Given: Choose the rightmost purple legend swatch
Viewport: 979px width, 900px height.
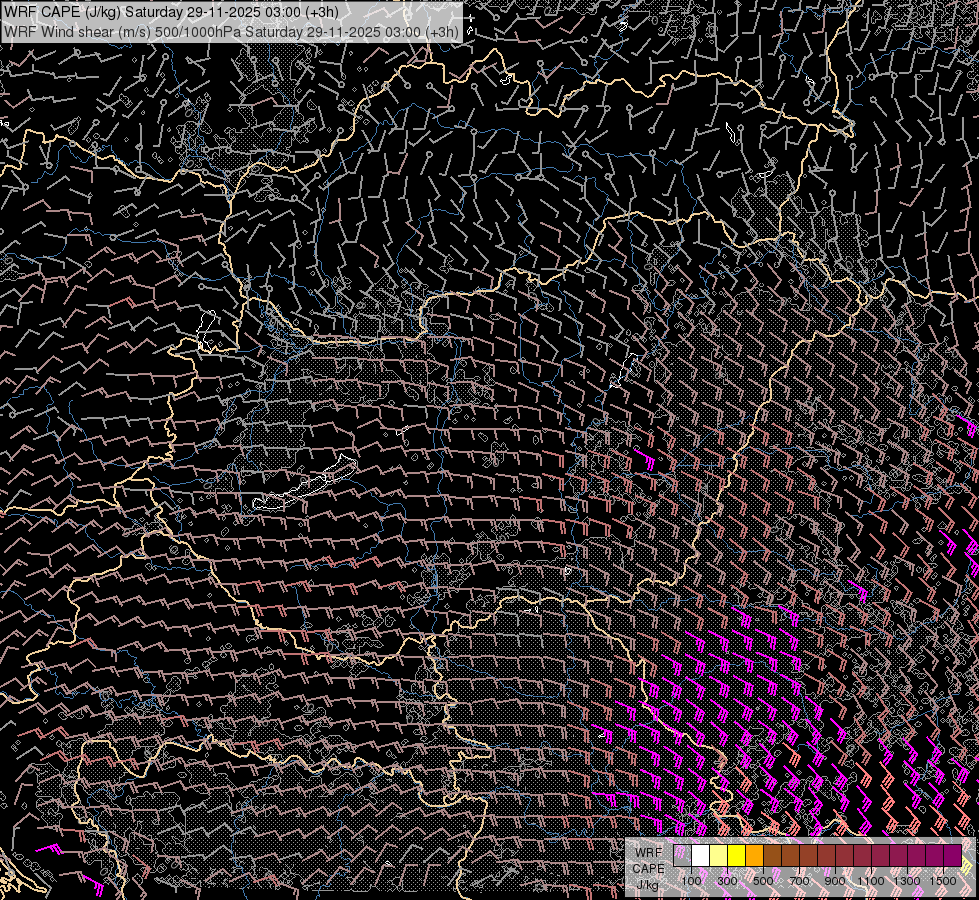Looking at the screenshot, I should [x=952, y=856].
